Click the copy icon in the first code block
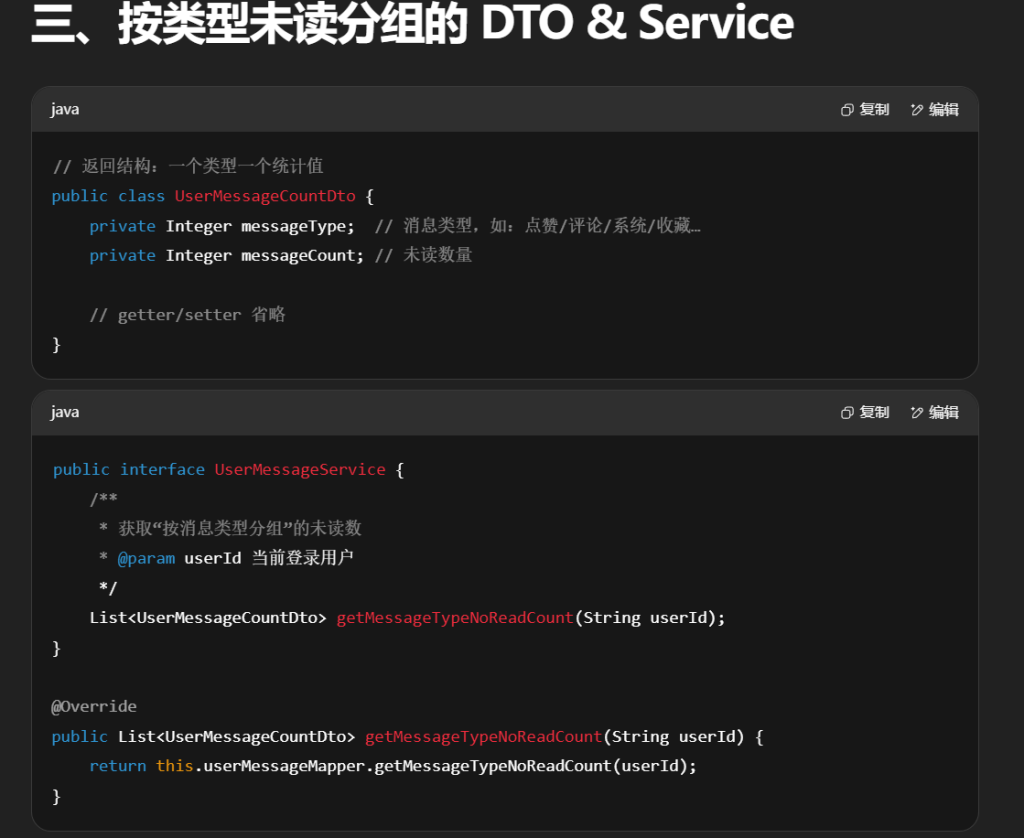Screen dimensions: 1024x838 (847, 110)
